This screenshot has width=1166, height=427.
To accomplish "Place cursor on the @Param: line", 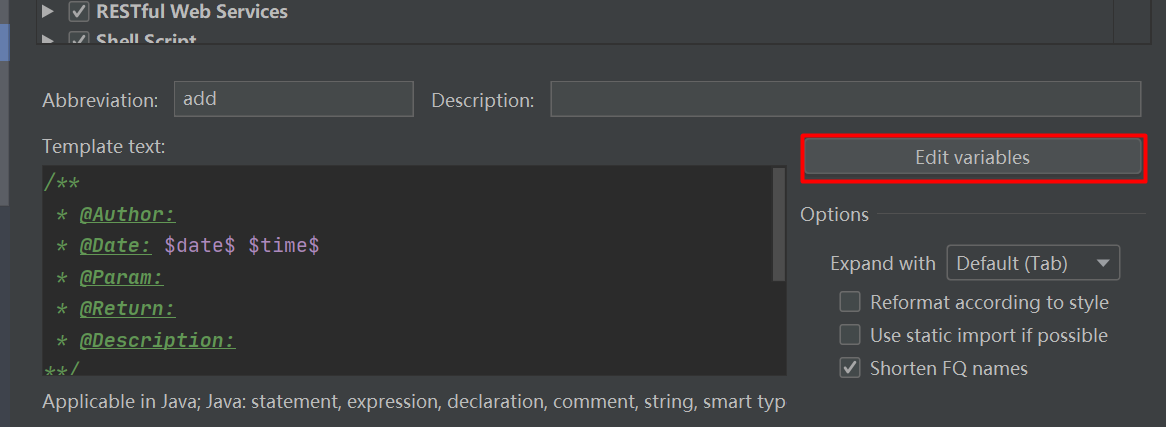I will point(121,278).
